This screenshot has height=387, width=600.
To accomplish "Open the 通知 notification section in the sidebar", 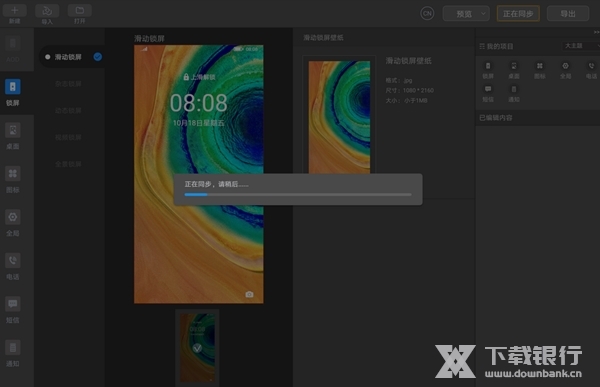I will (13, 353).
